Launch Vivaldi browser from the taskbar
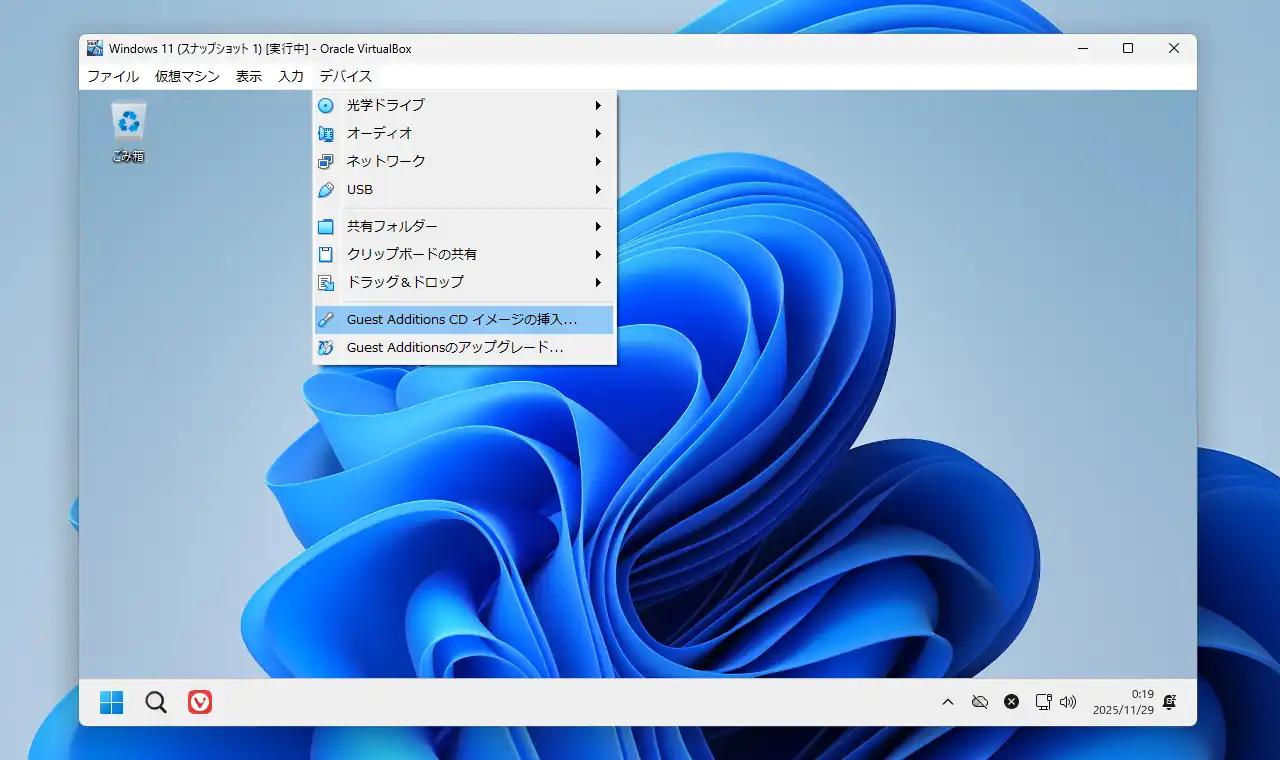This screenshot has width=1280, height=760. pos(200,702)
